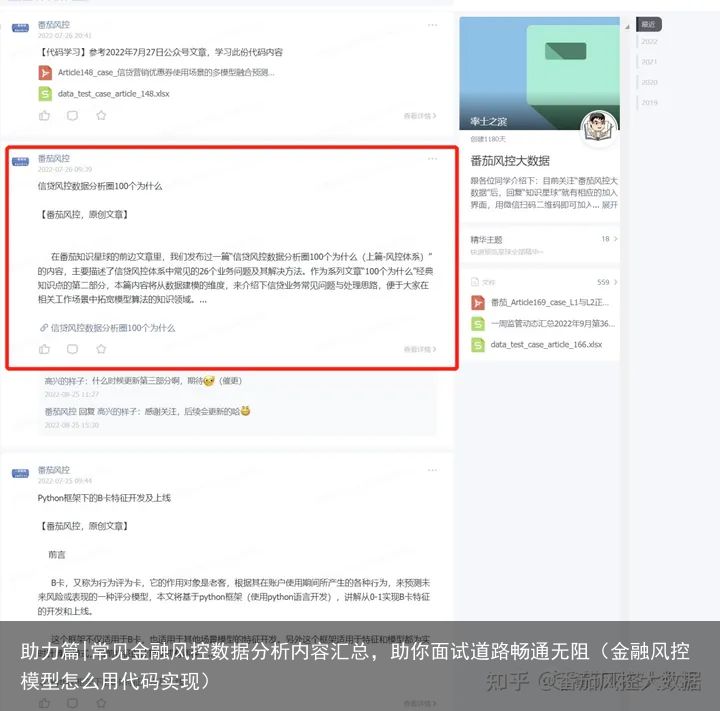Image resolution: width=720 pixels, height=711 pixels.
Task: Open more options menu on 代码学习 post
Action: pyautogui.click(x=432, y=25)
